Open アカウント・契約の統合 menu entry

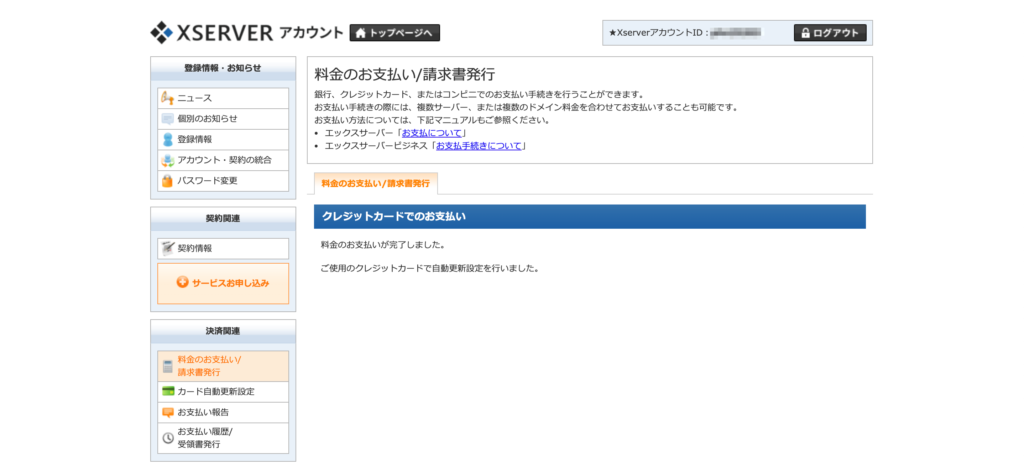tap(223, 160)
